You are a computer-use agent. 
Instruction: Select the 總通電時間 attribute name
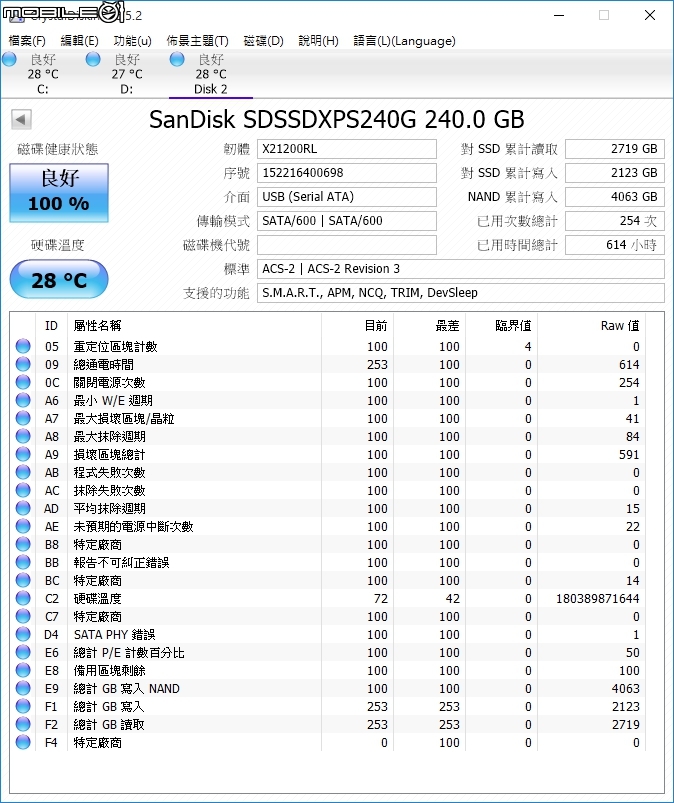coord(103,365)
